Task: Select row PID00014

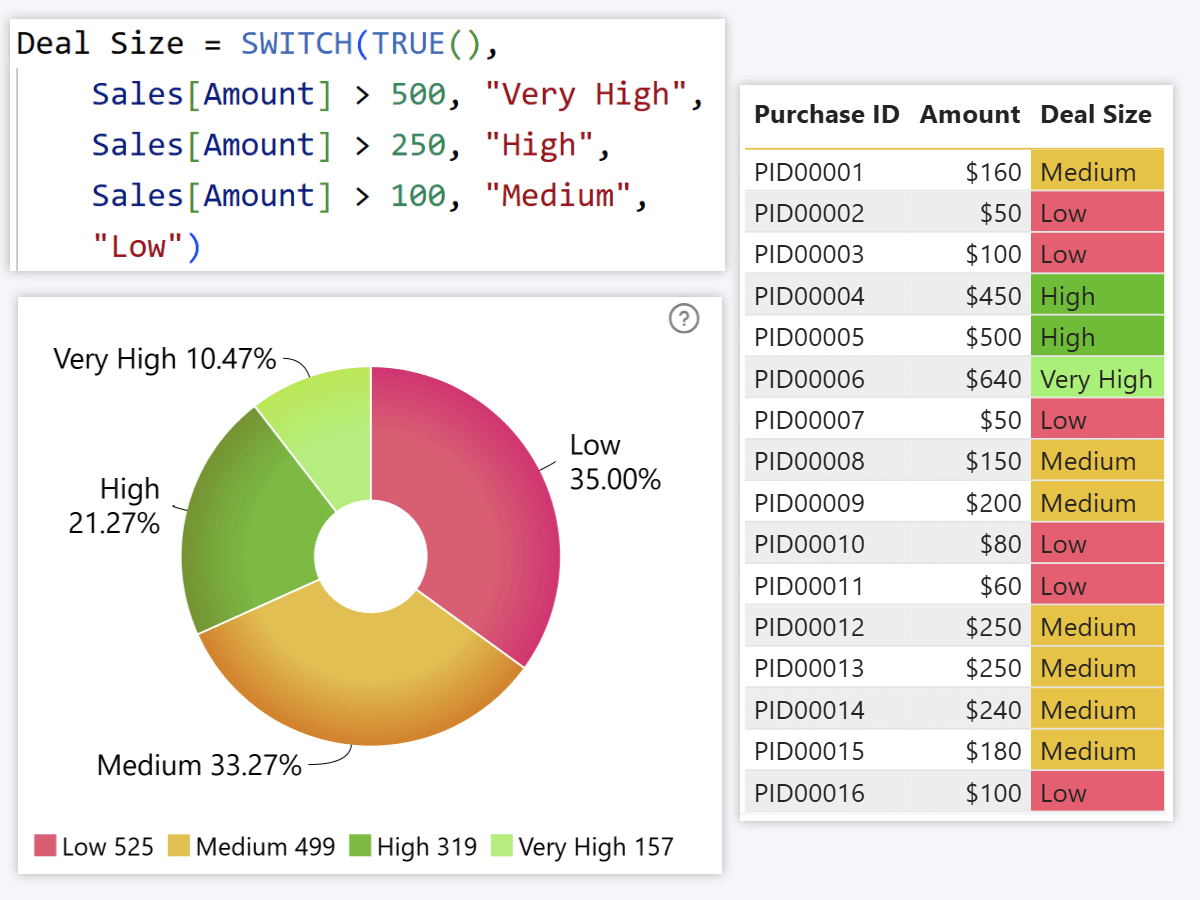Action: tap(955, 710)
